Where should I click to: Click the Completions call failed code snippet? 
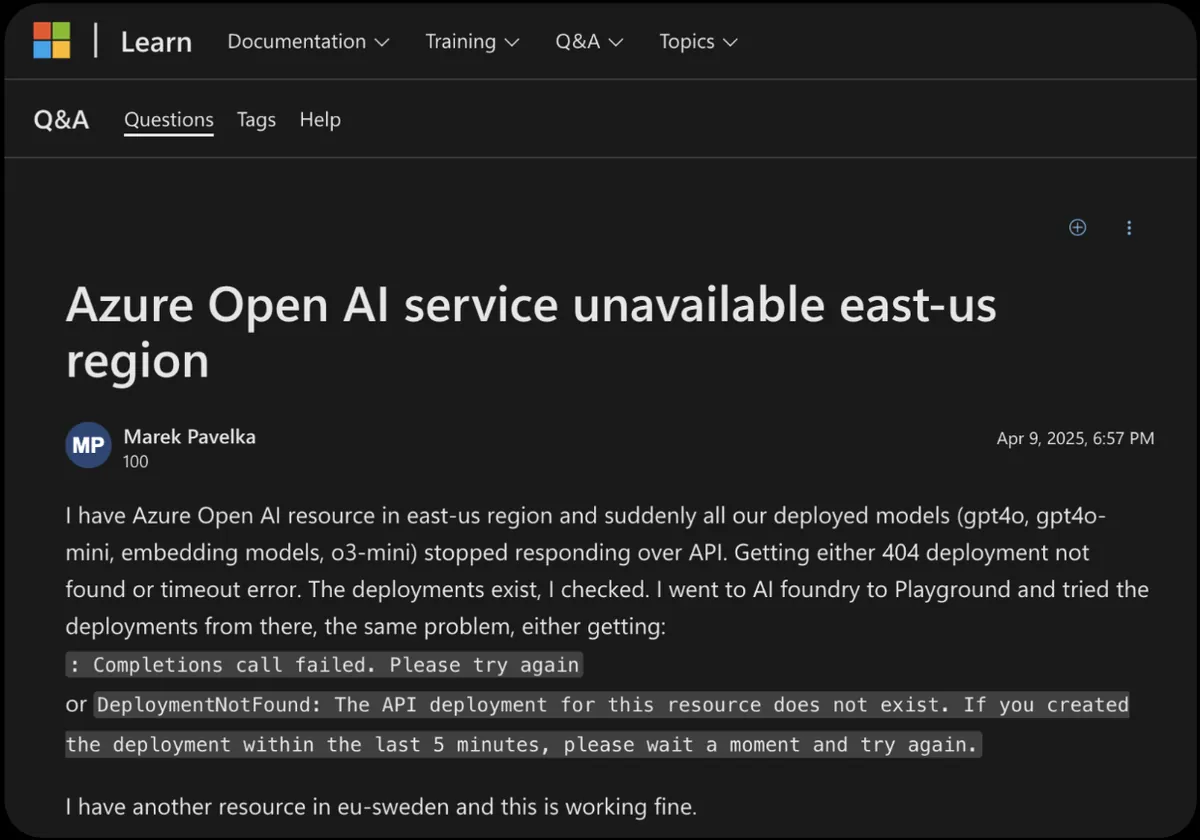(x=325, y=665)
